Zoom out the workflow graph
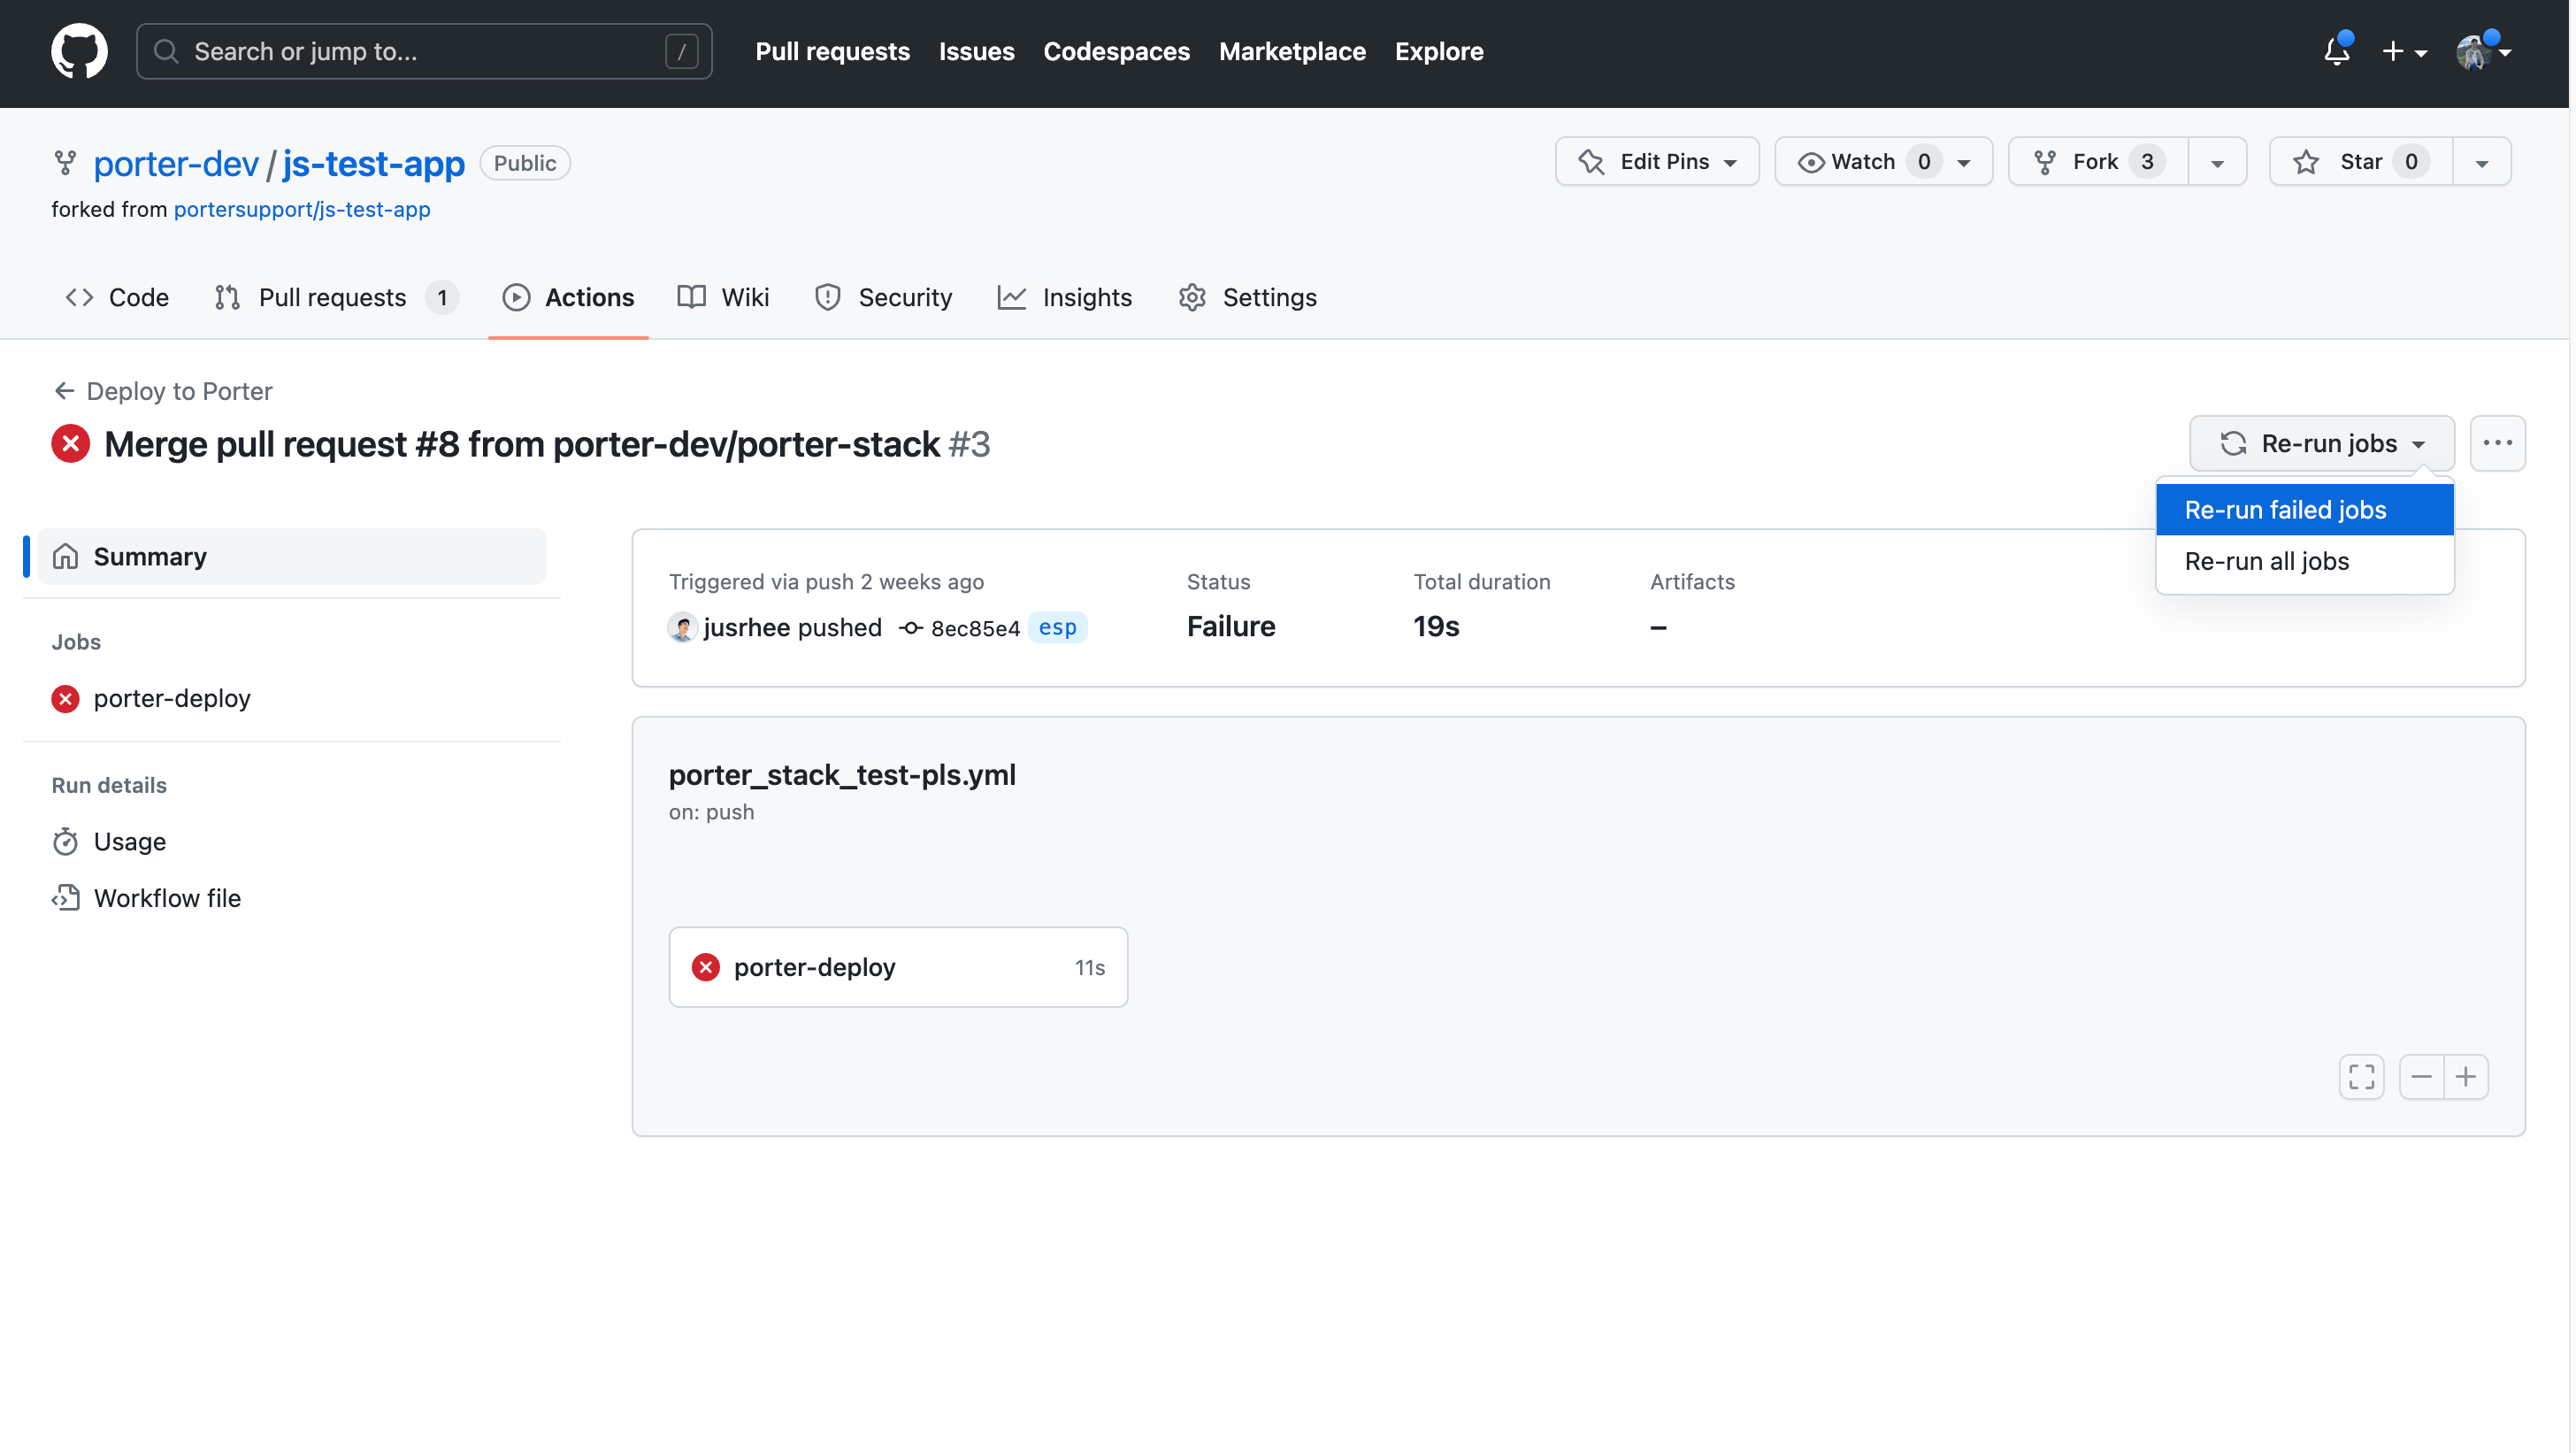The height and width of the screenshot is (1453, 2576). pyautogui.click(x=2421, y=1077)
